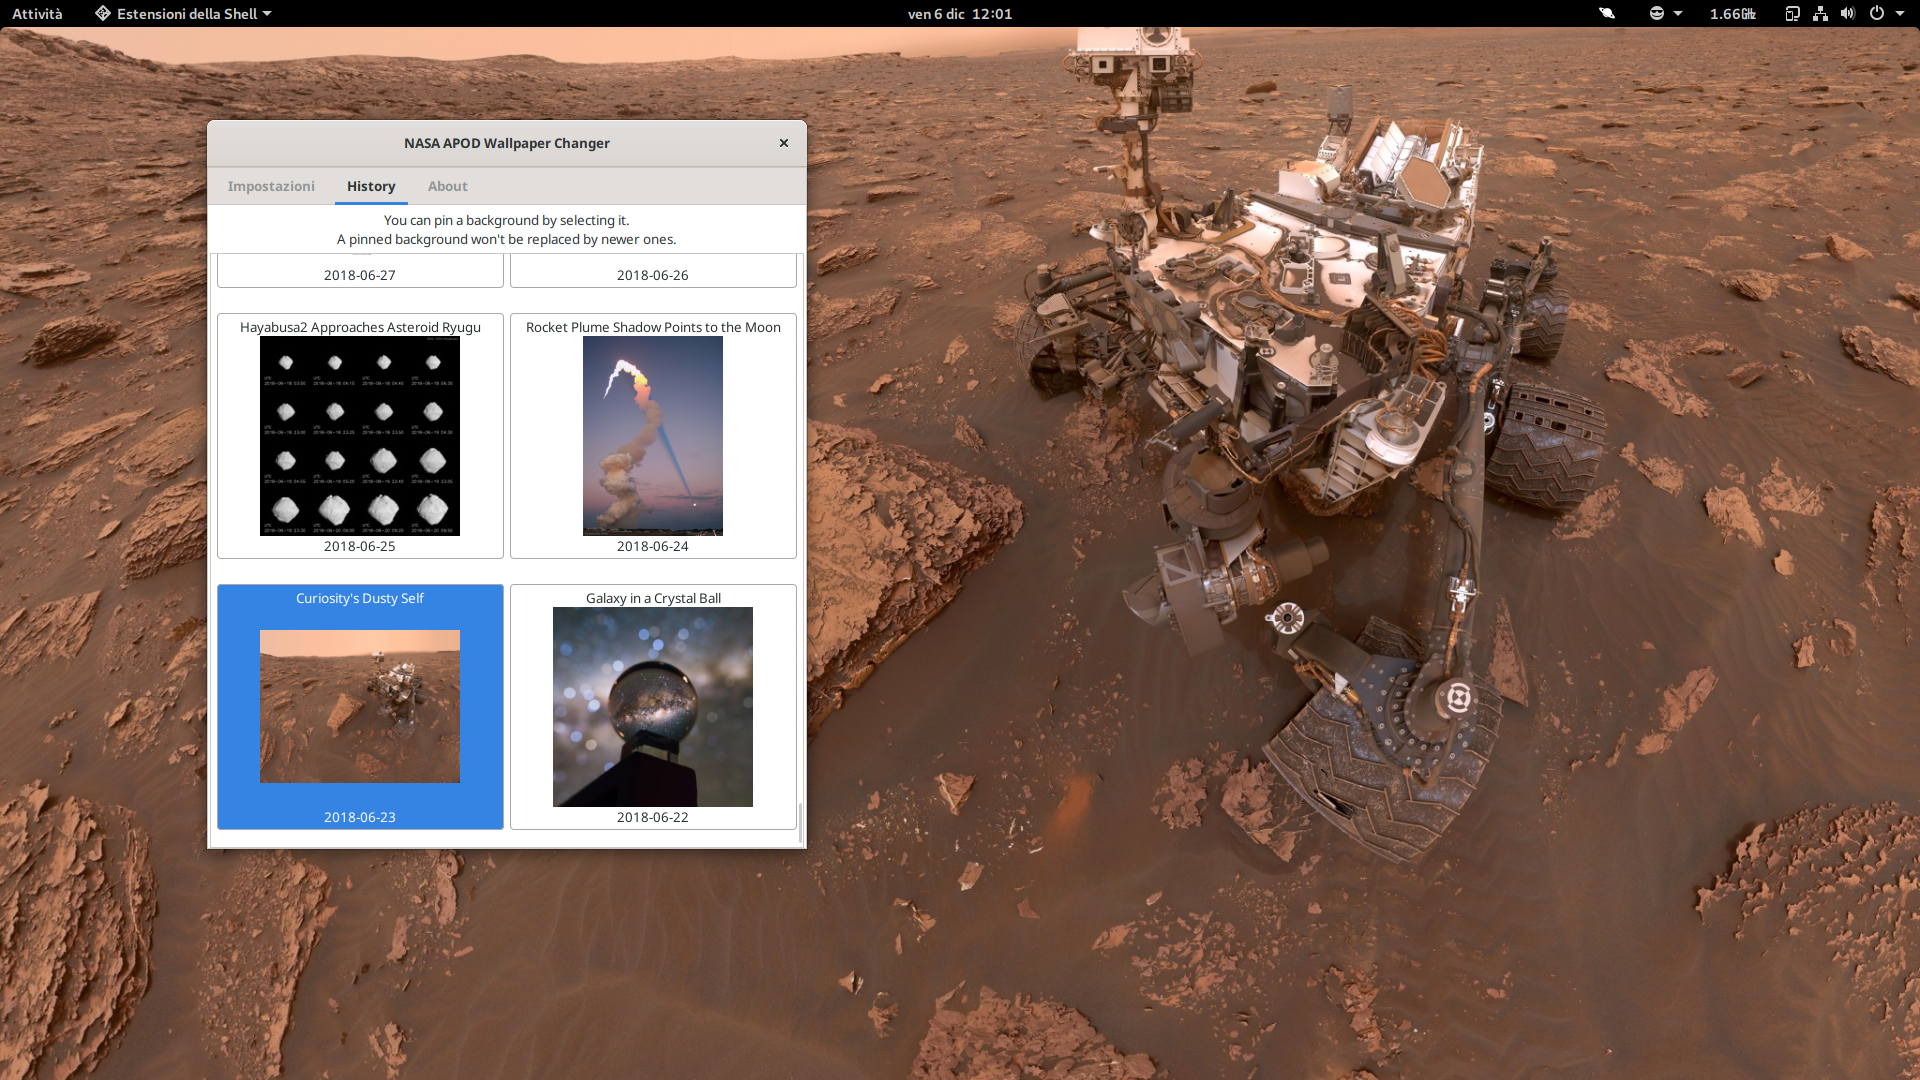1920x1080 pixels.
Task: Click the screen/device connect icon in top bar
Action: pos(1792,14)
